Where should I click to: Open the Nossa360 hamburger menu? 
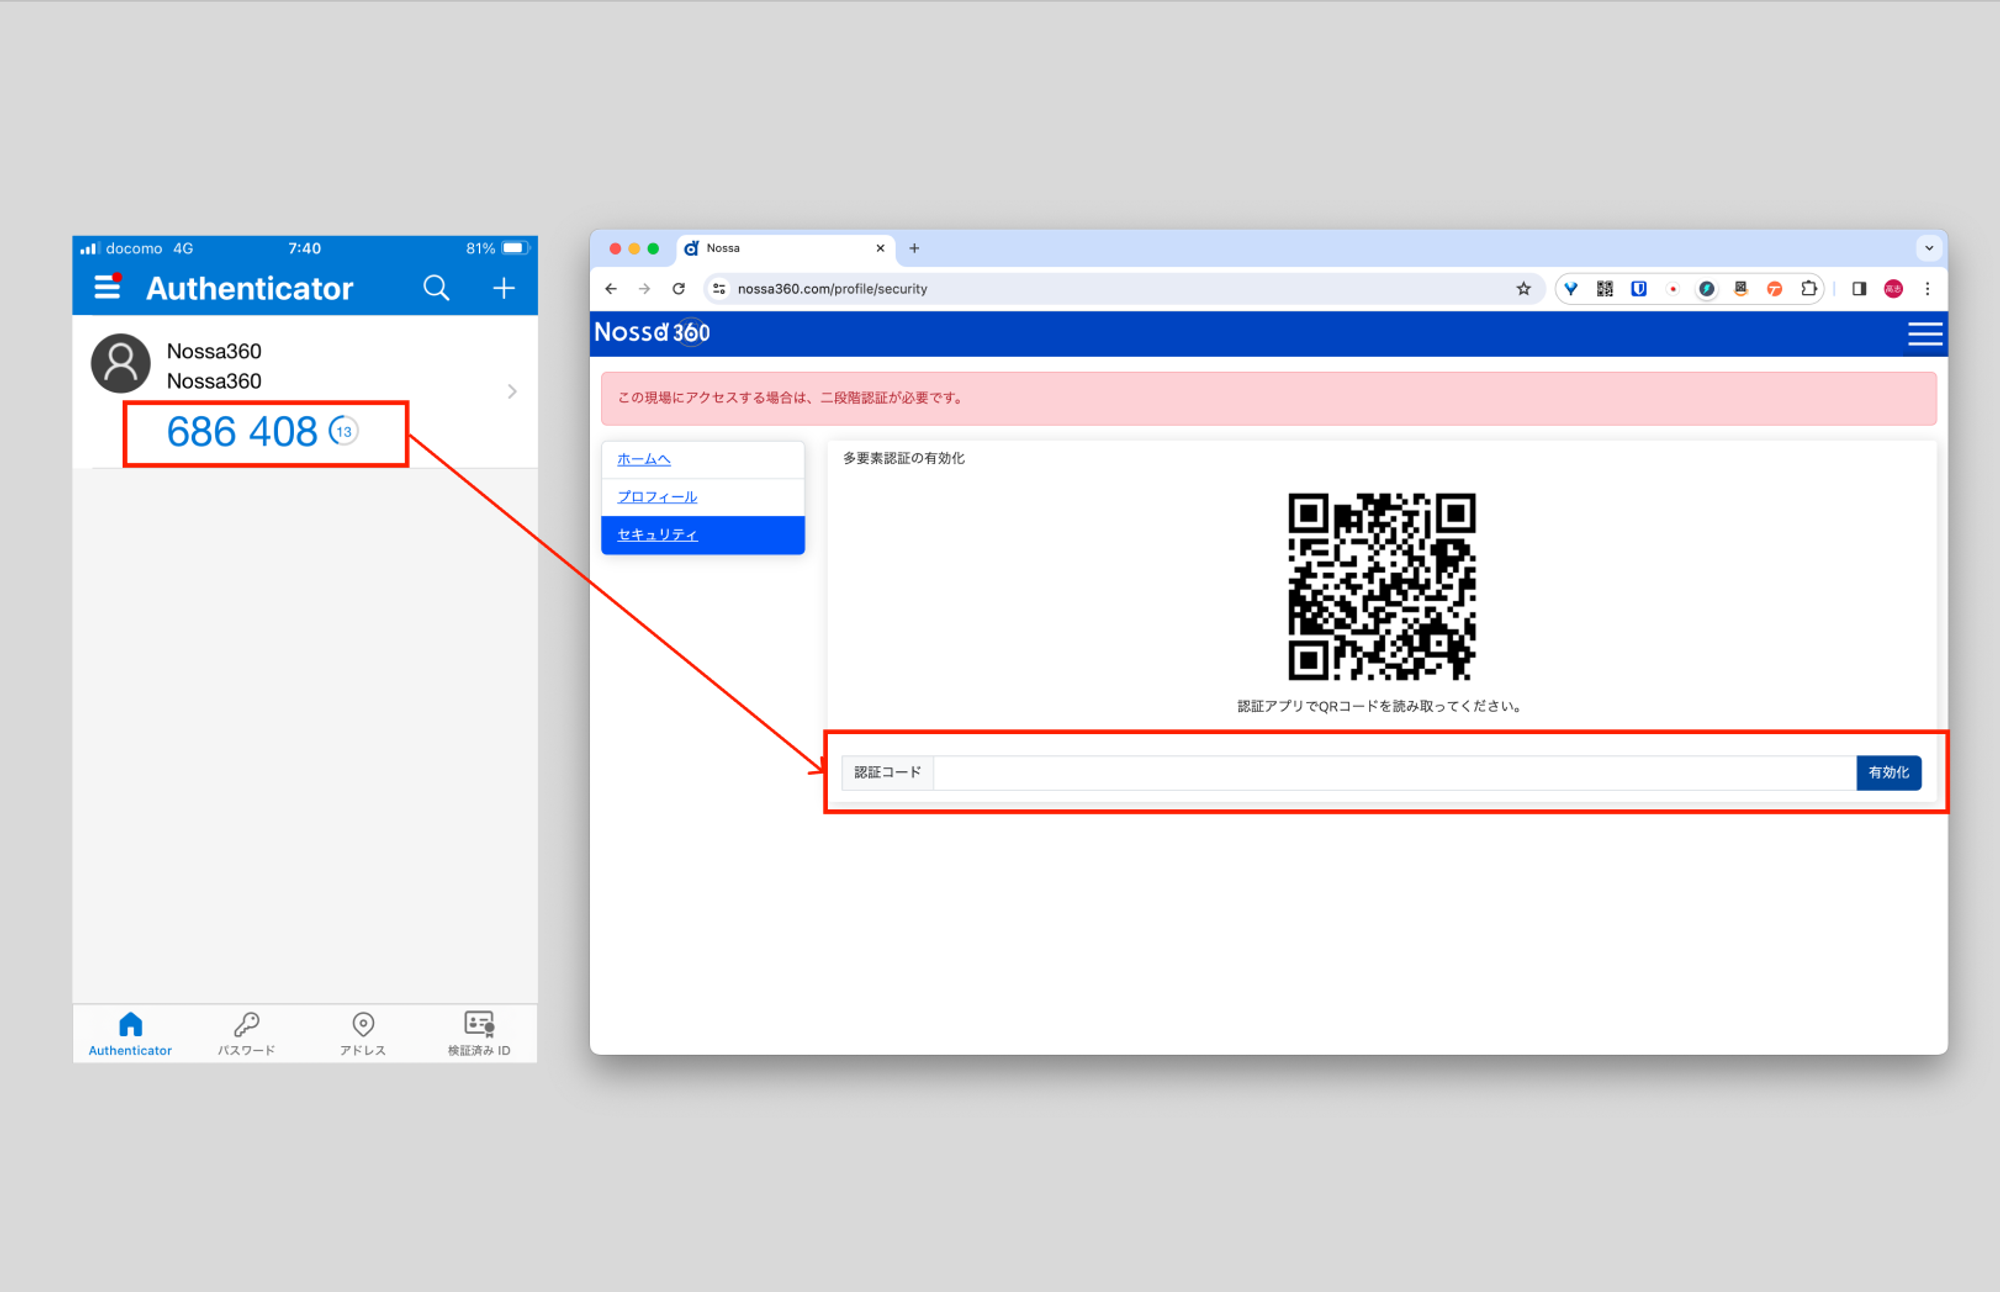1925,334
